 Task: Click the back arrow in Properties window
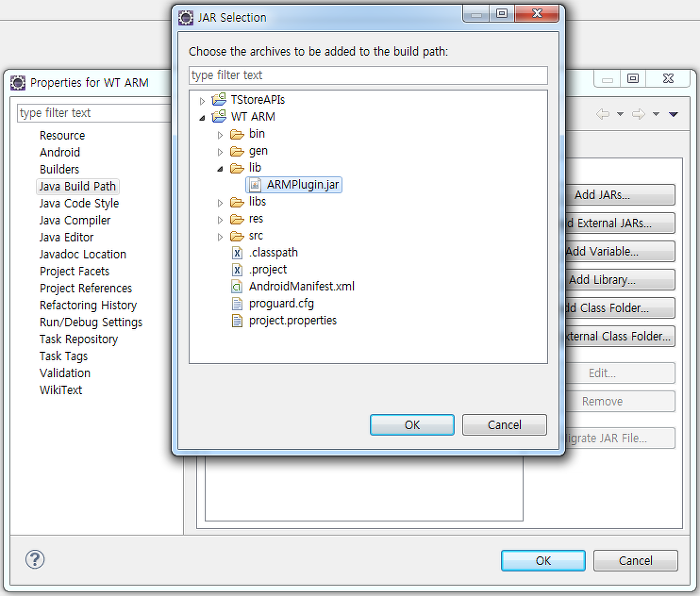[x=602, y=114]
